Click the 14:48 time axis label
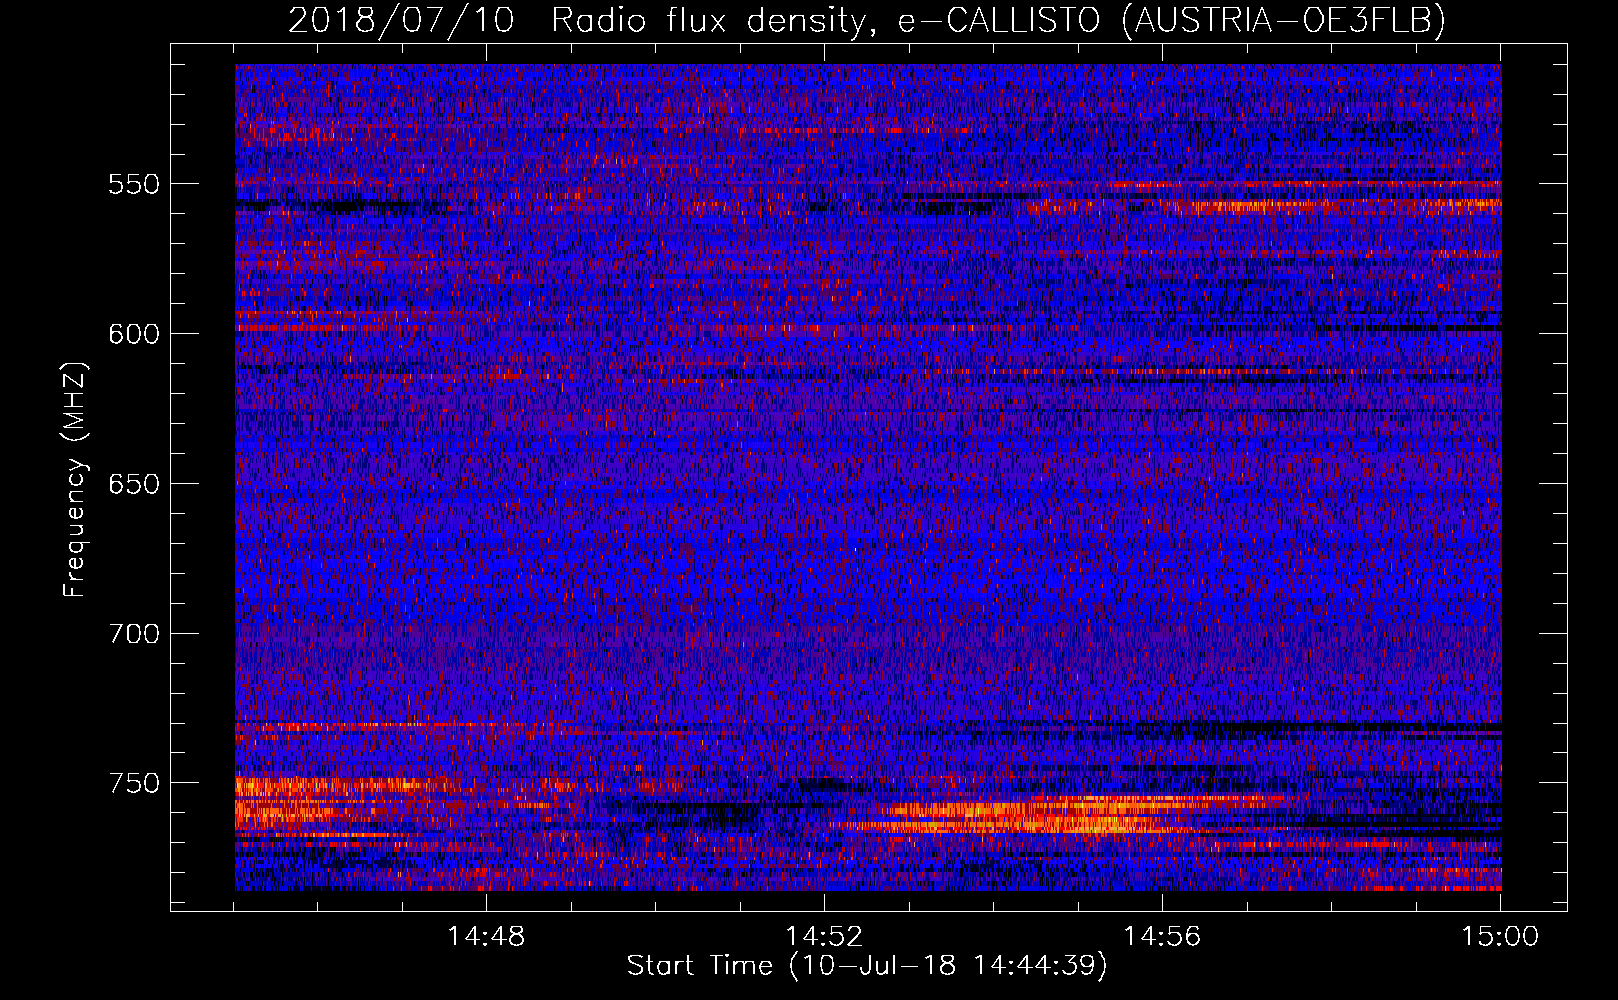This screenshot has width=1618, height=1000. click(486, 937)
